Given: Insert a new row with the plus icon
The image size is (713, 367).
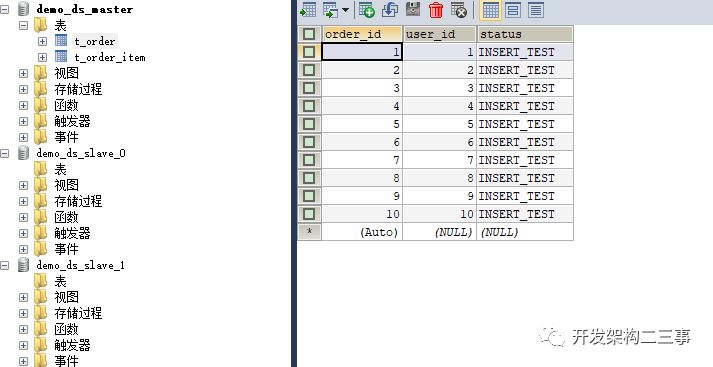Looking at the screenshot, I should (367, 10).
